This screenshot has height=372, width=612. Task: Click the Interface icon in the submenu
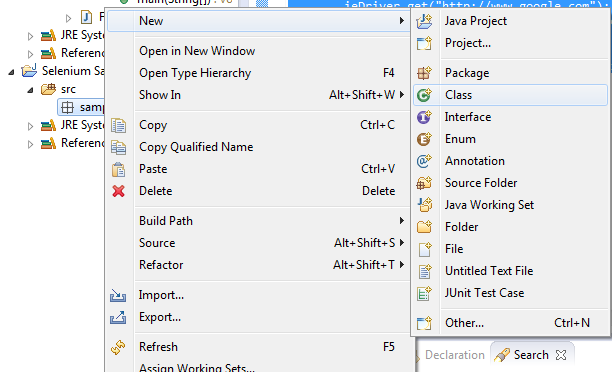coord(424,117)
